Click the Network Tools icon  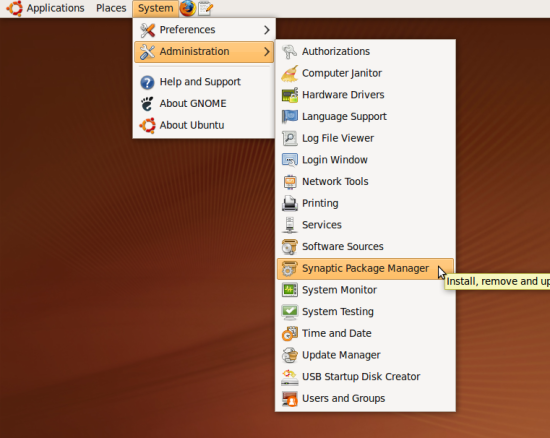click(290, 182)
